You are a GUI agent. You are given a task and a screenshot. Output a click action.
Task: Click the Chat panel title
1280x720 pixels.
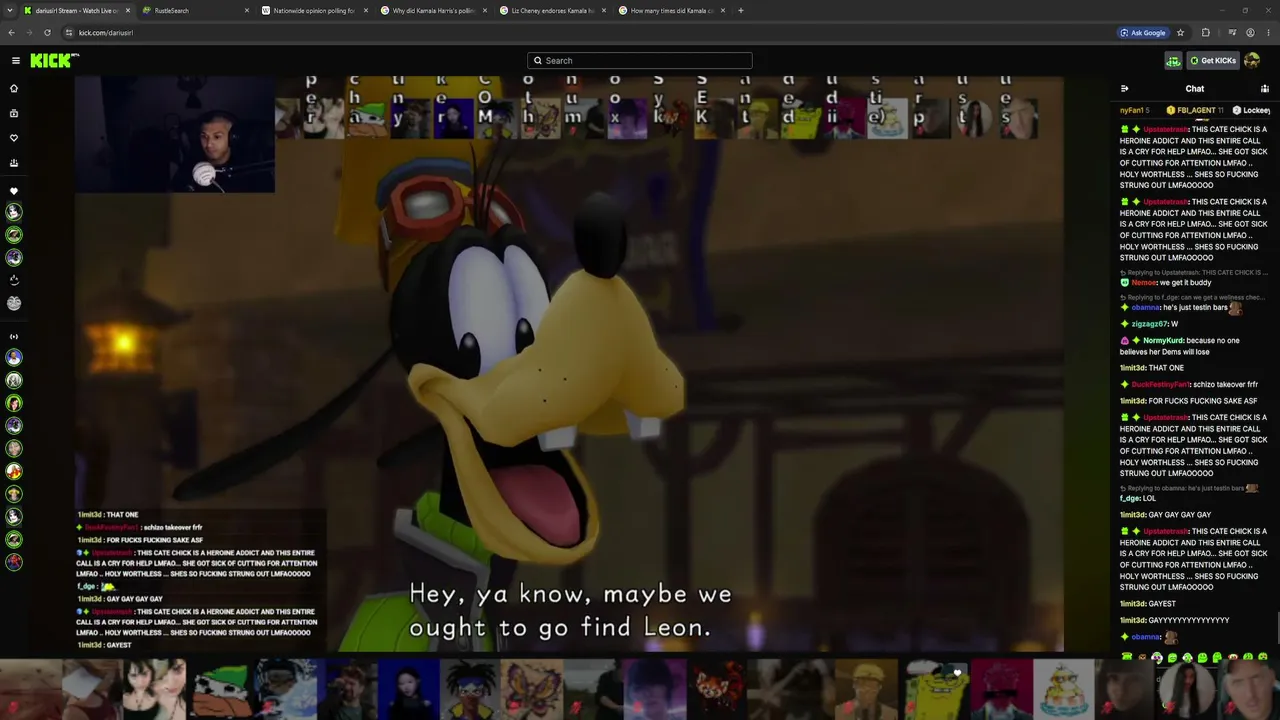1195,89
